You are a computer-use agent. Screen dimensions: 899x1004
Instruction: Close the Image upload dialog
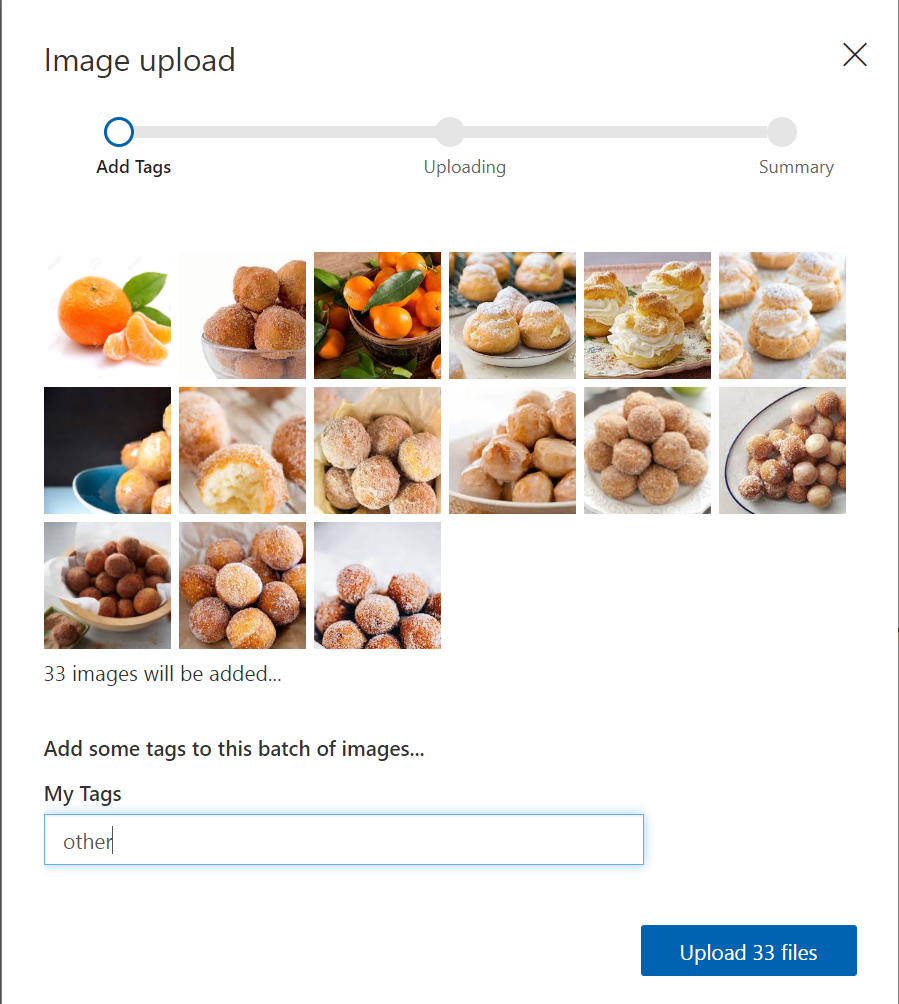(855, 55)
